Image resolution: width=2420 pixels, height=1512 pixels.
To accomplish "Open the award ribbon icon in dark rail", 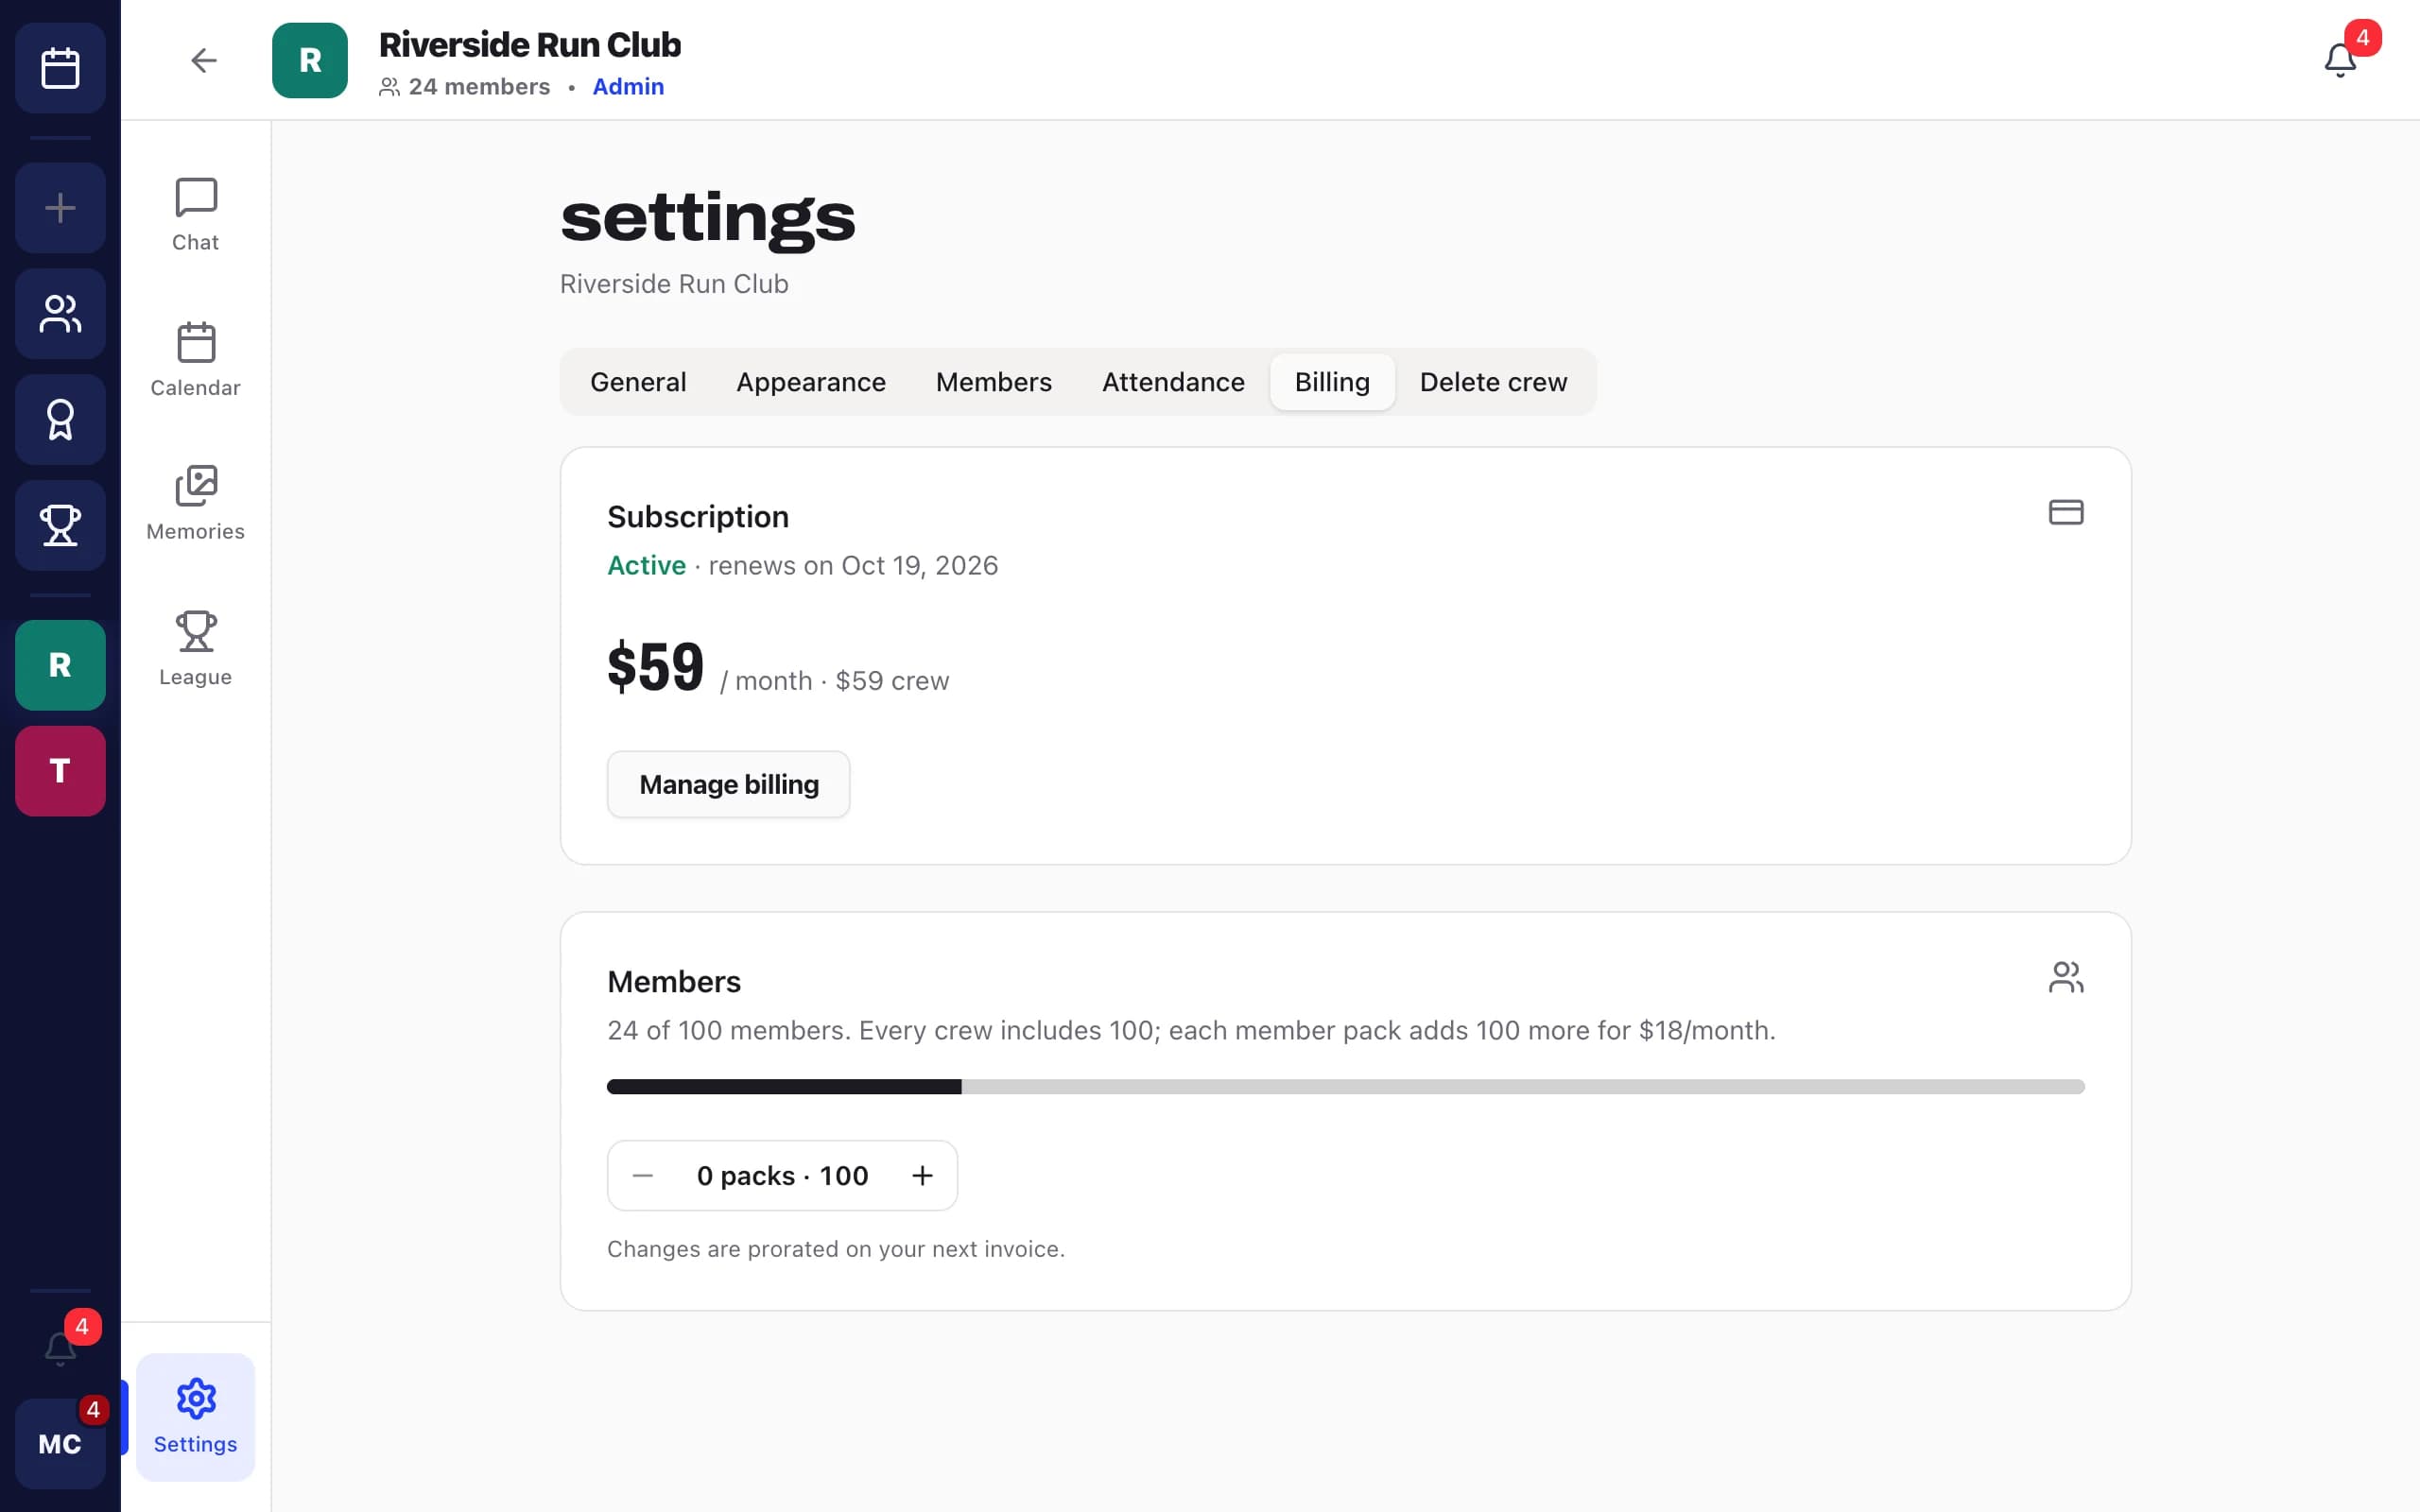I will (x=60, y=419).
